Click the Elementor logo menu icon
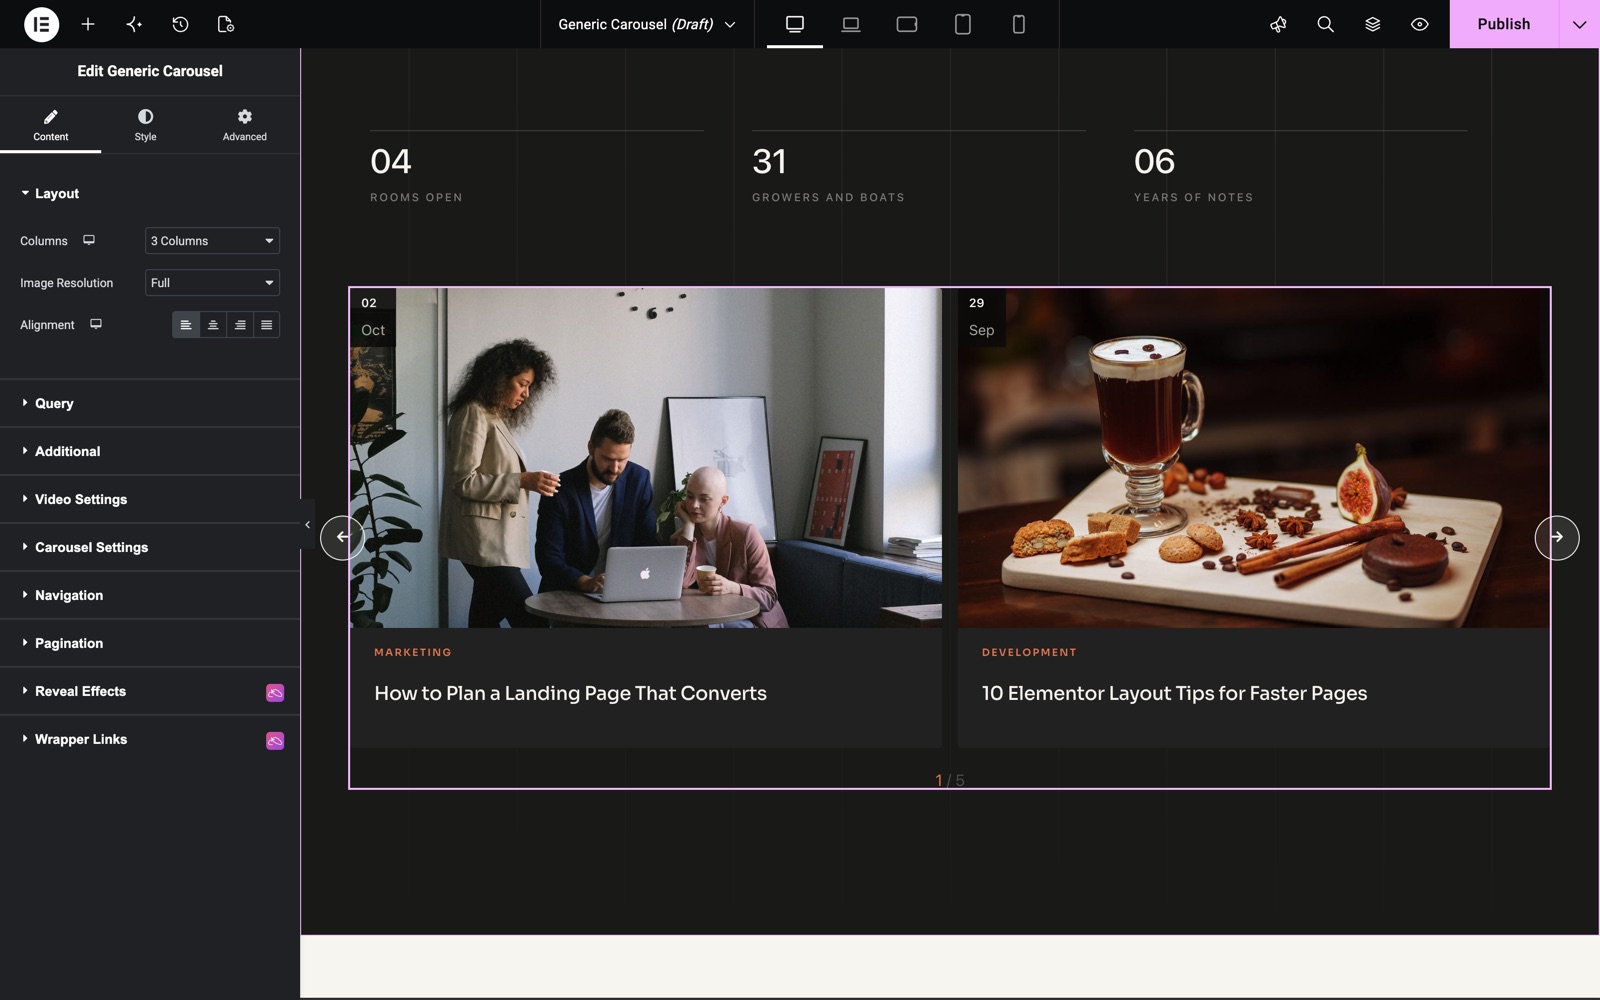The height and width of the screenshot is (1000, 1600). pos(41,24)
